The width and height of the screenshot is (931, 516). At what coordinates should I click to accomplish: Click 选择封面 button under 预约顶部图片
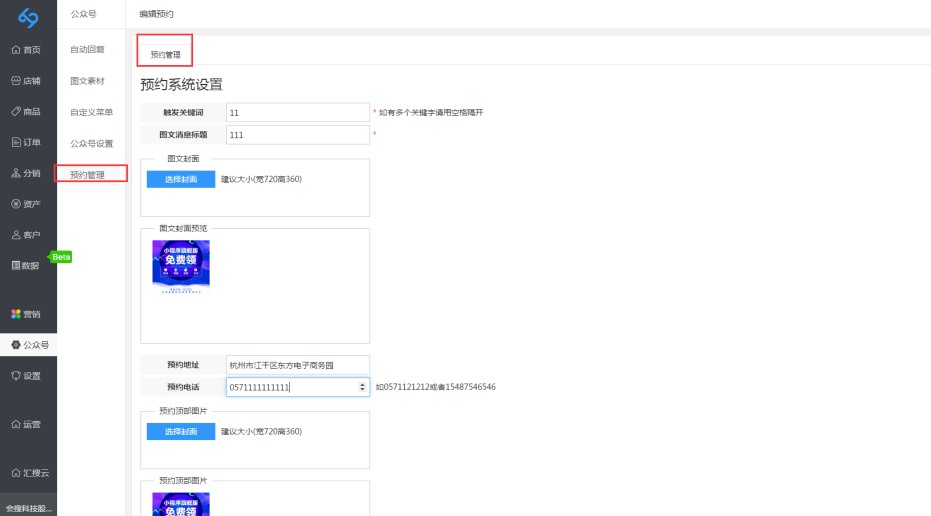click(180, 431)
